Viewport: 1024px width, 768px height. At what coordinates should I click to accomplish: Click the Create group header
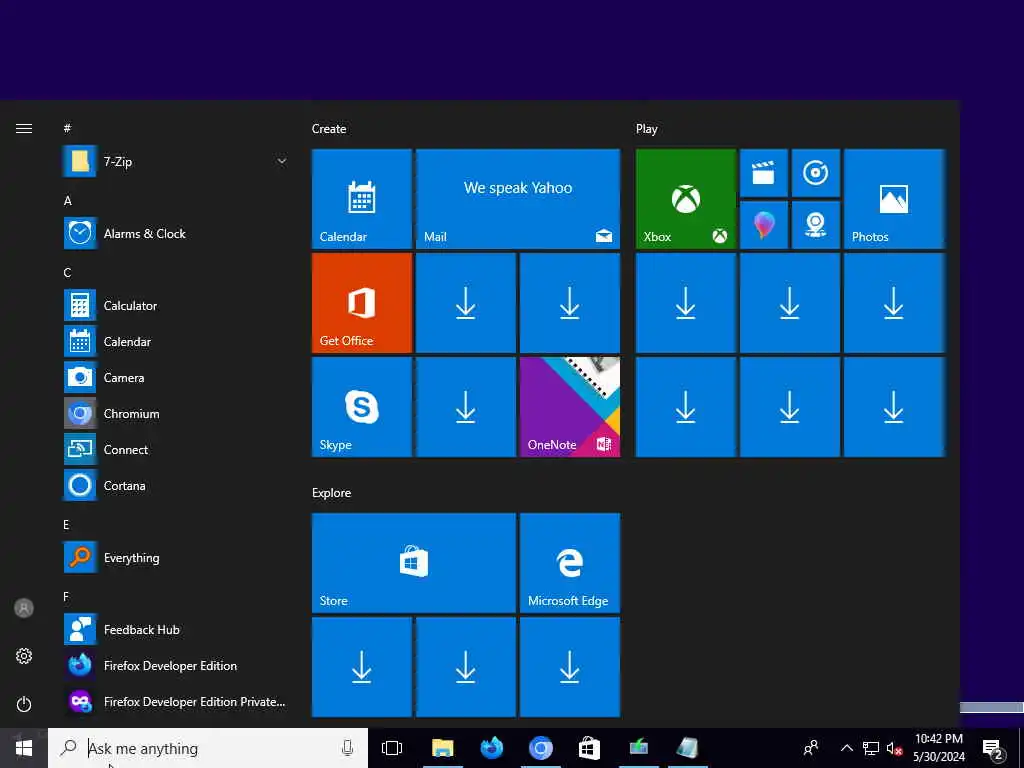(329, 129)
